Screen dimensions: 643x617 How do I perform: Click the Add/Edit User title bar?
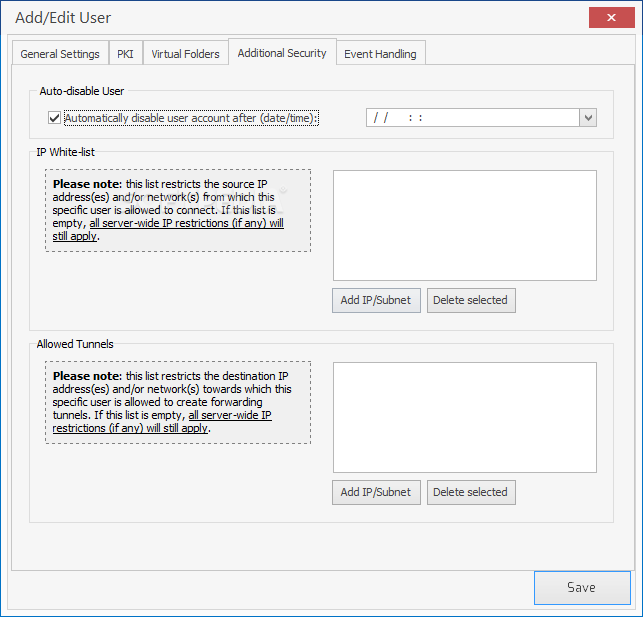[300, 17]
